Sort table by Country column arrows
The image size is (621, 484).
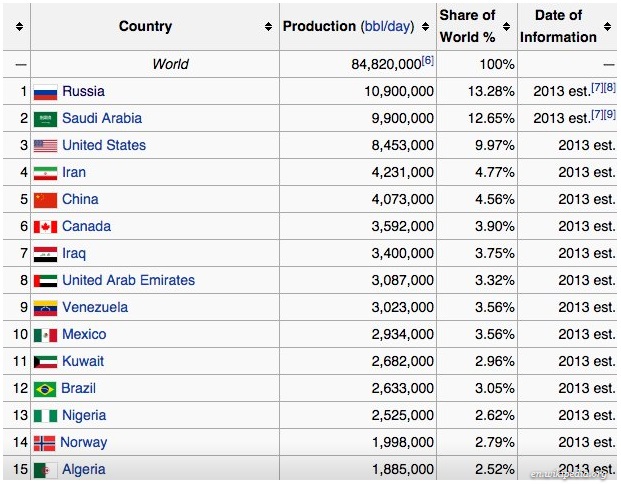click(268, 27)
